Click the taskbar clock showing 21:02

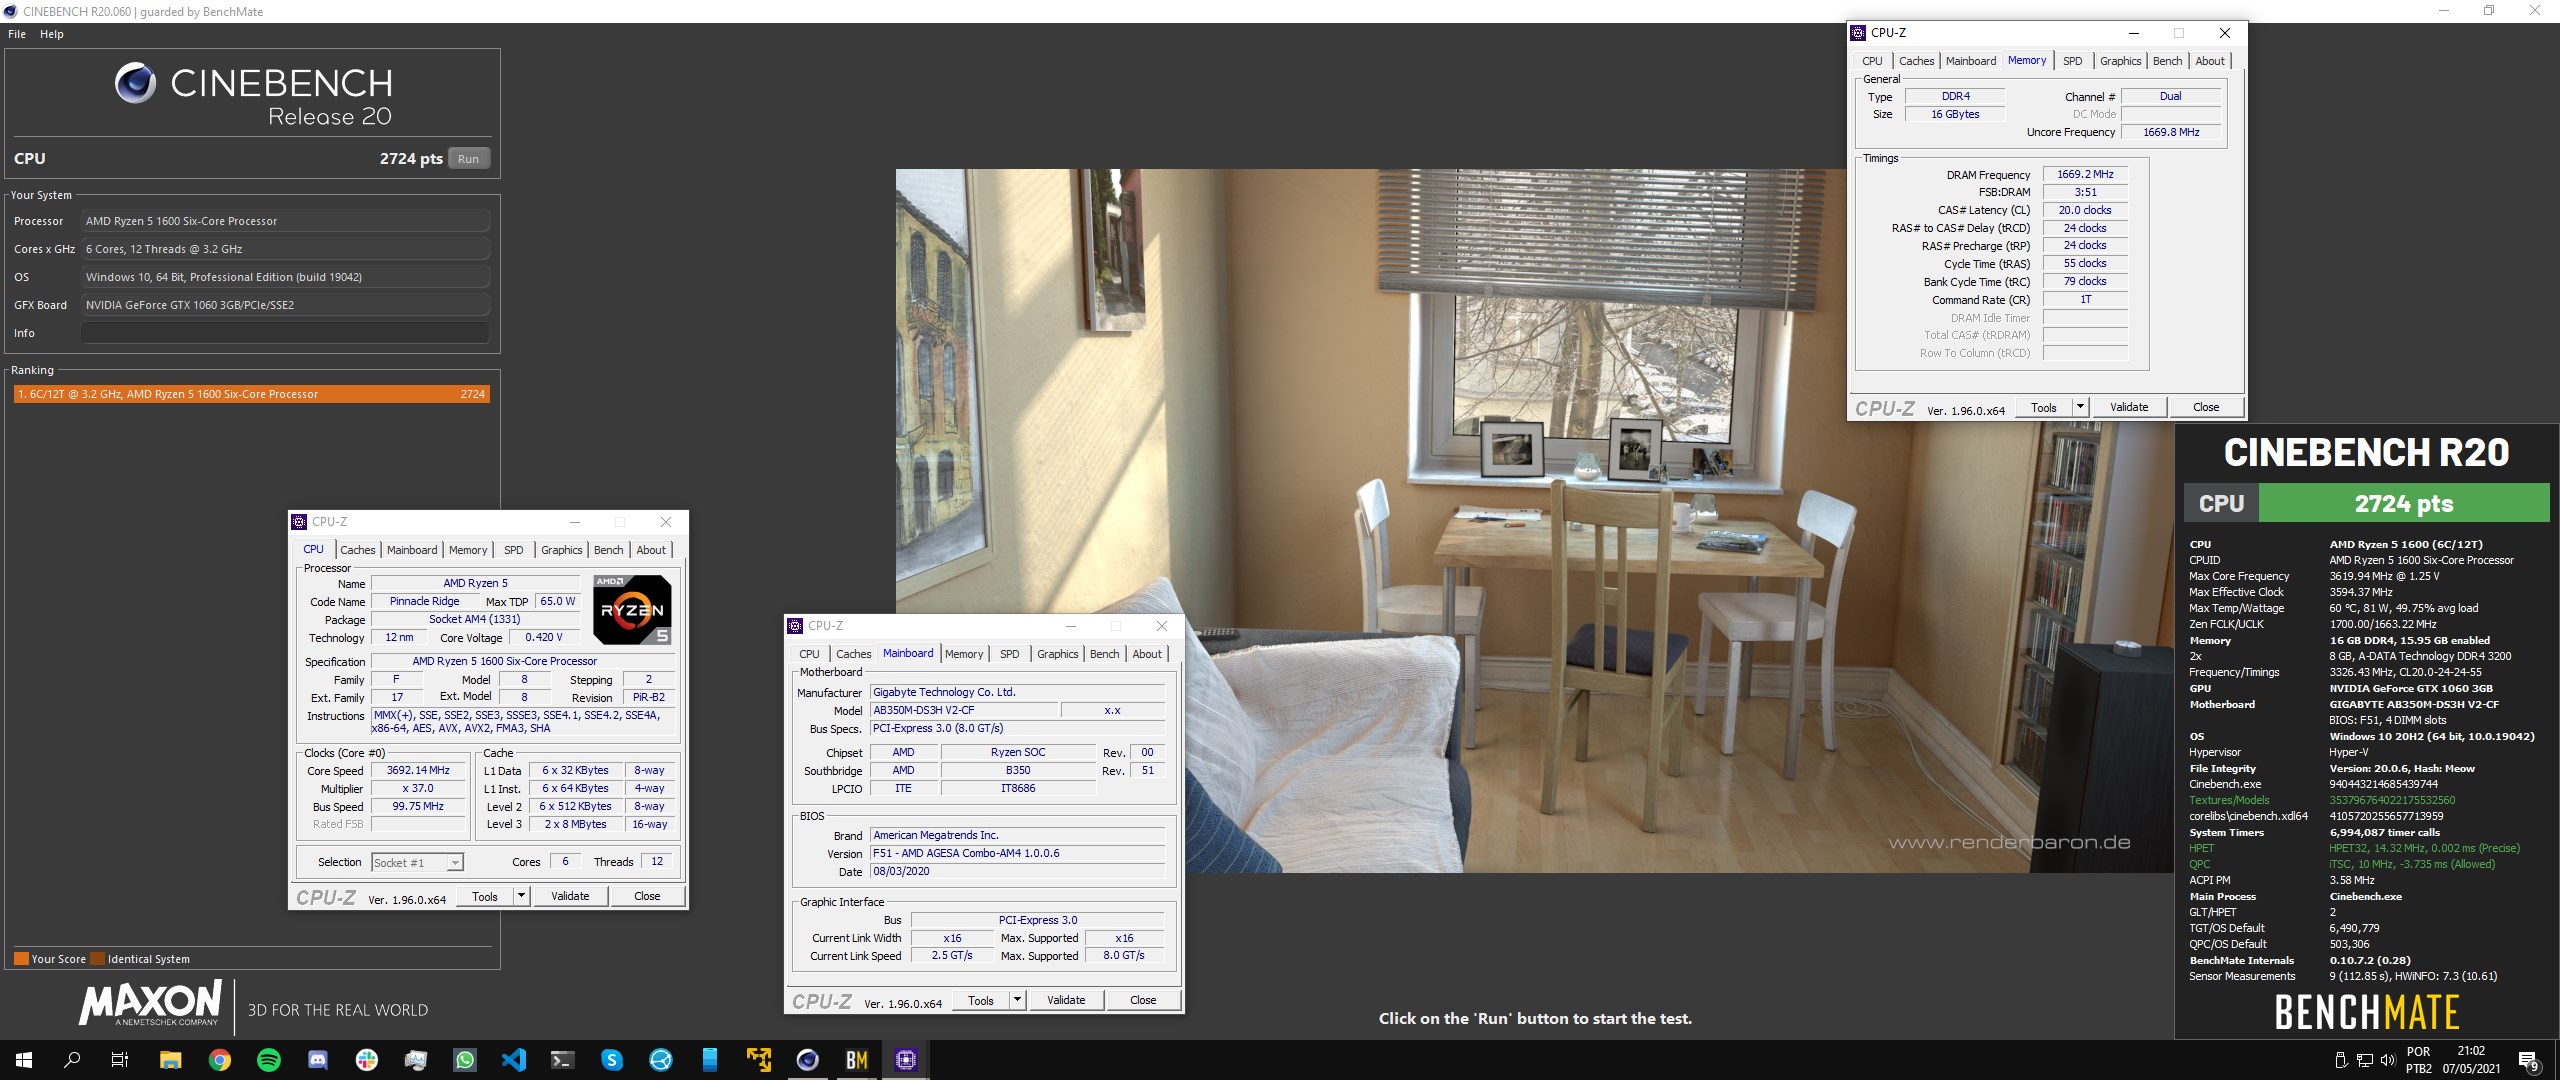click(x=2471, y=1060)
